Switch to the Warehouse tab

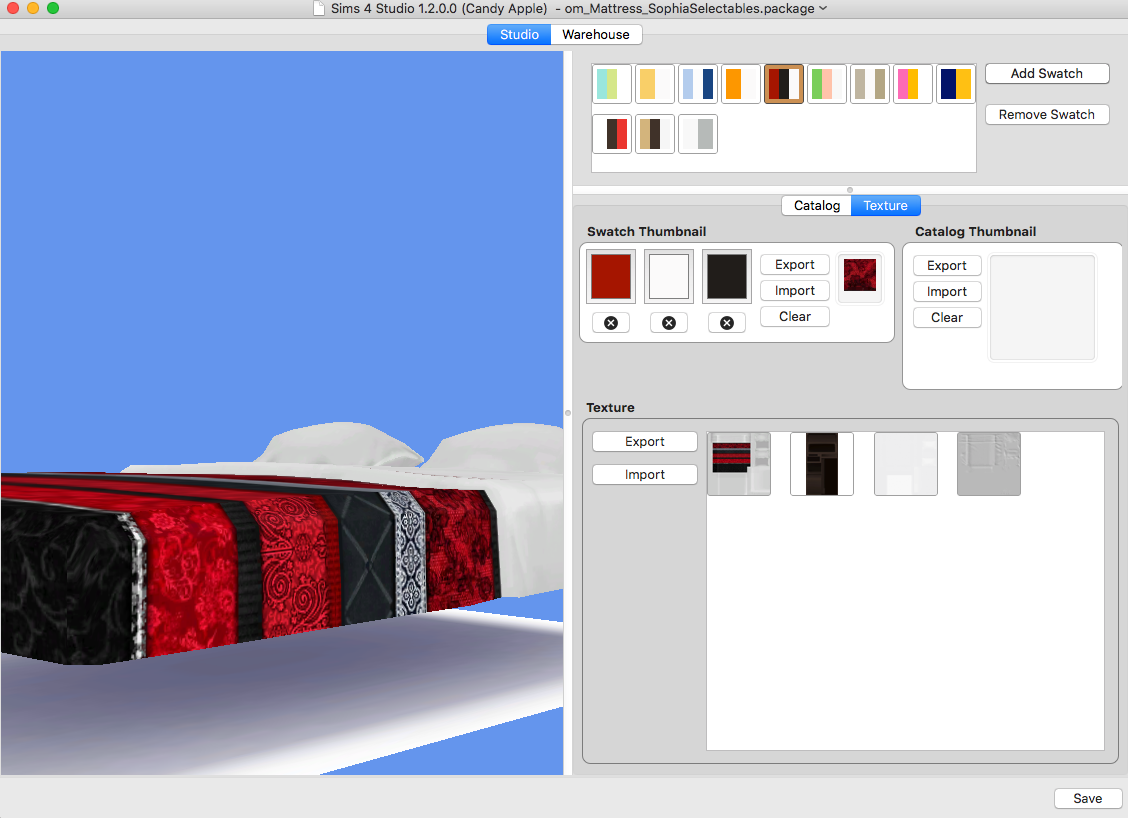(595, 34)
